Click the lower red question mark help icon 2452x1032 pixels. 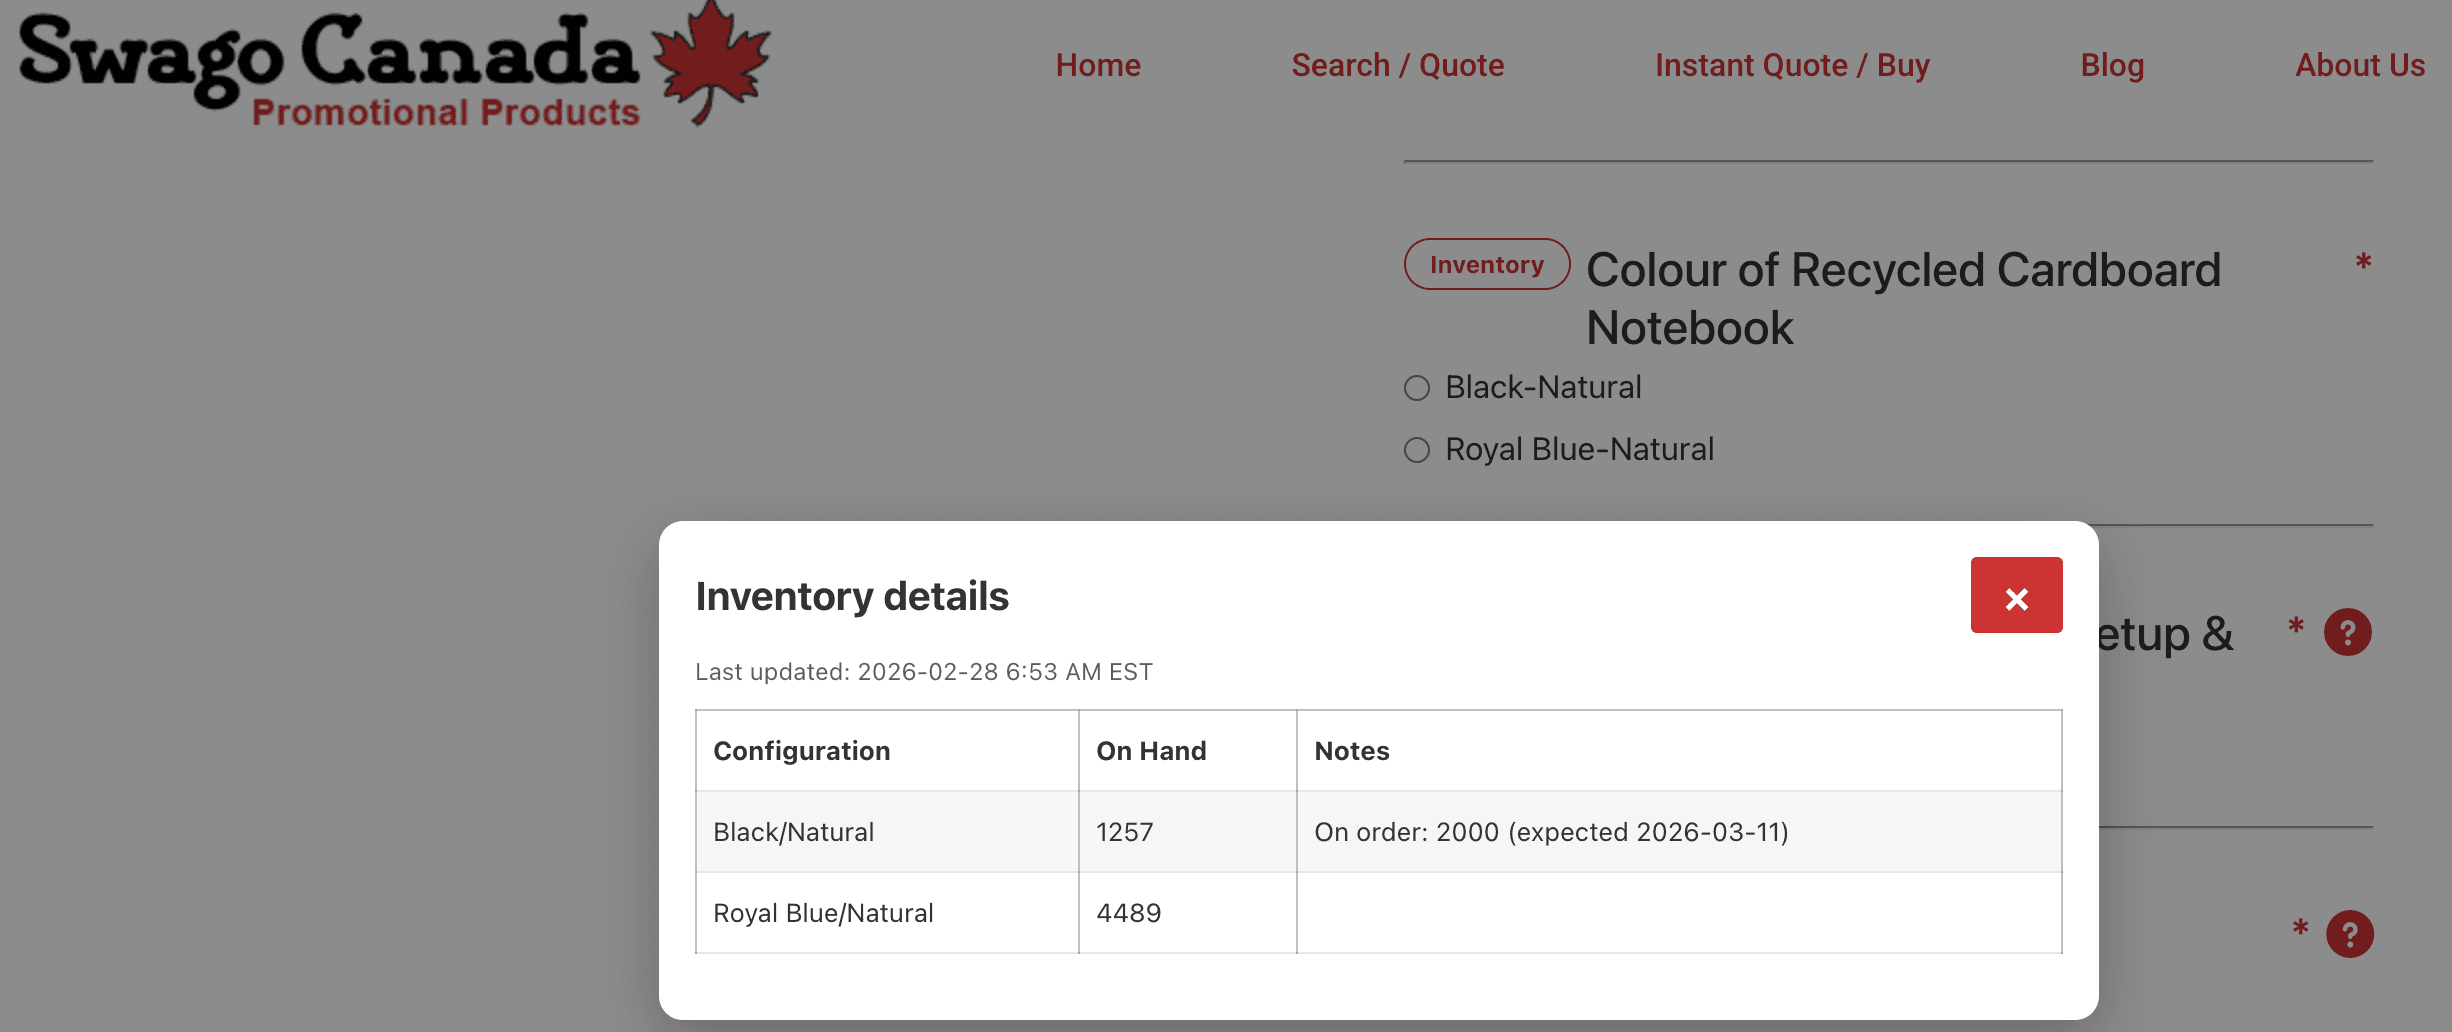point(2349,934)
